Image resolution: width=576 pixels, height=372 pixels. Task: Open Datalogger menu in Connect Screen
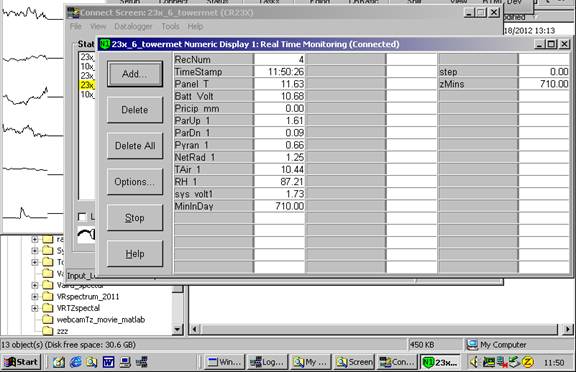pyautogui.click(x=133, y=26)
